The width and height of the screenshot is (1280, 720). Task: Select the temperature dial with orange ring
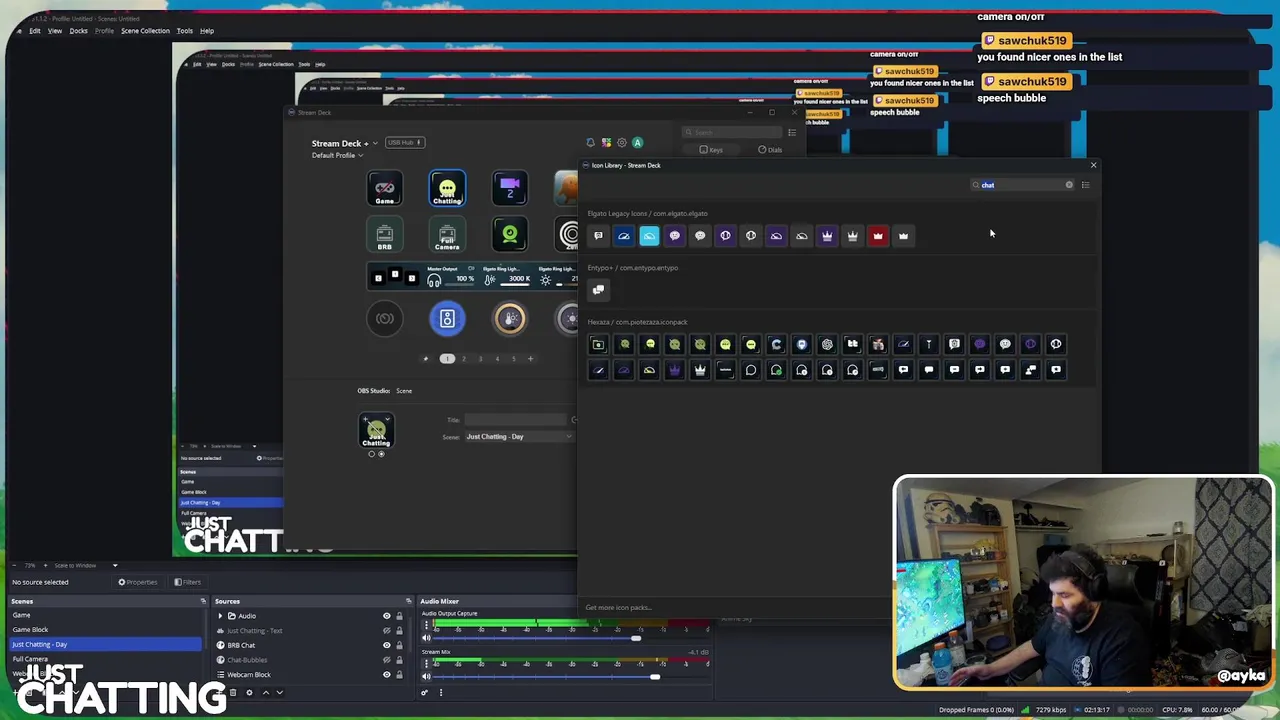tap(510, 318)
